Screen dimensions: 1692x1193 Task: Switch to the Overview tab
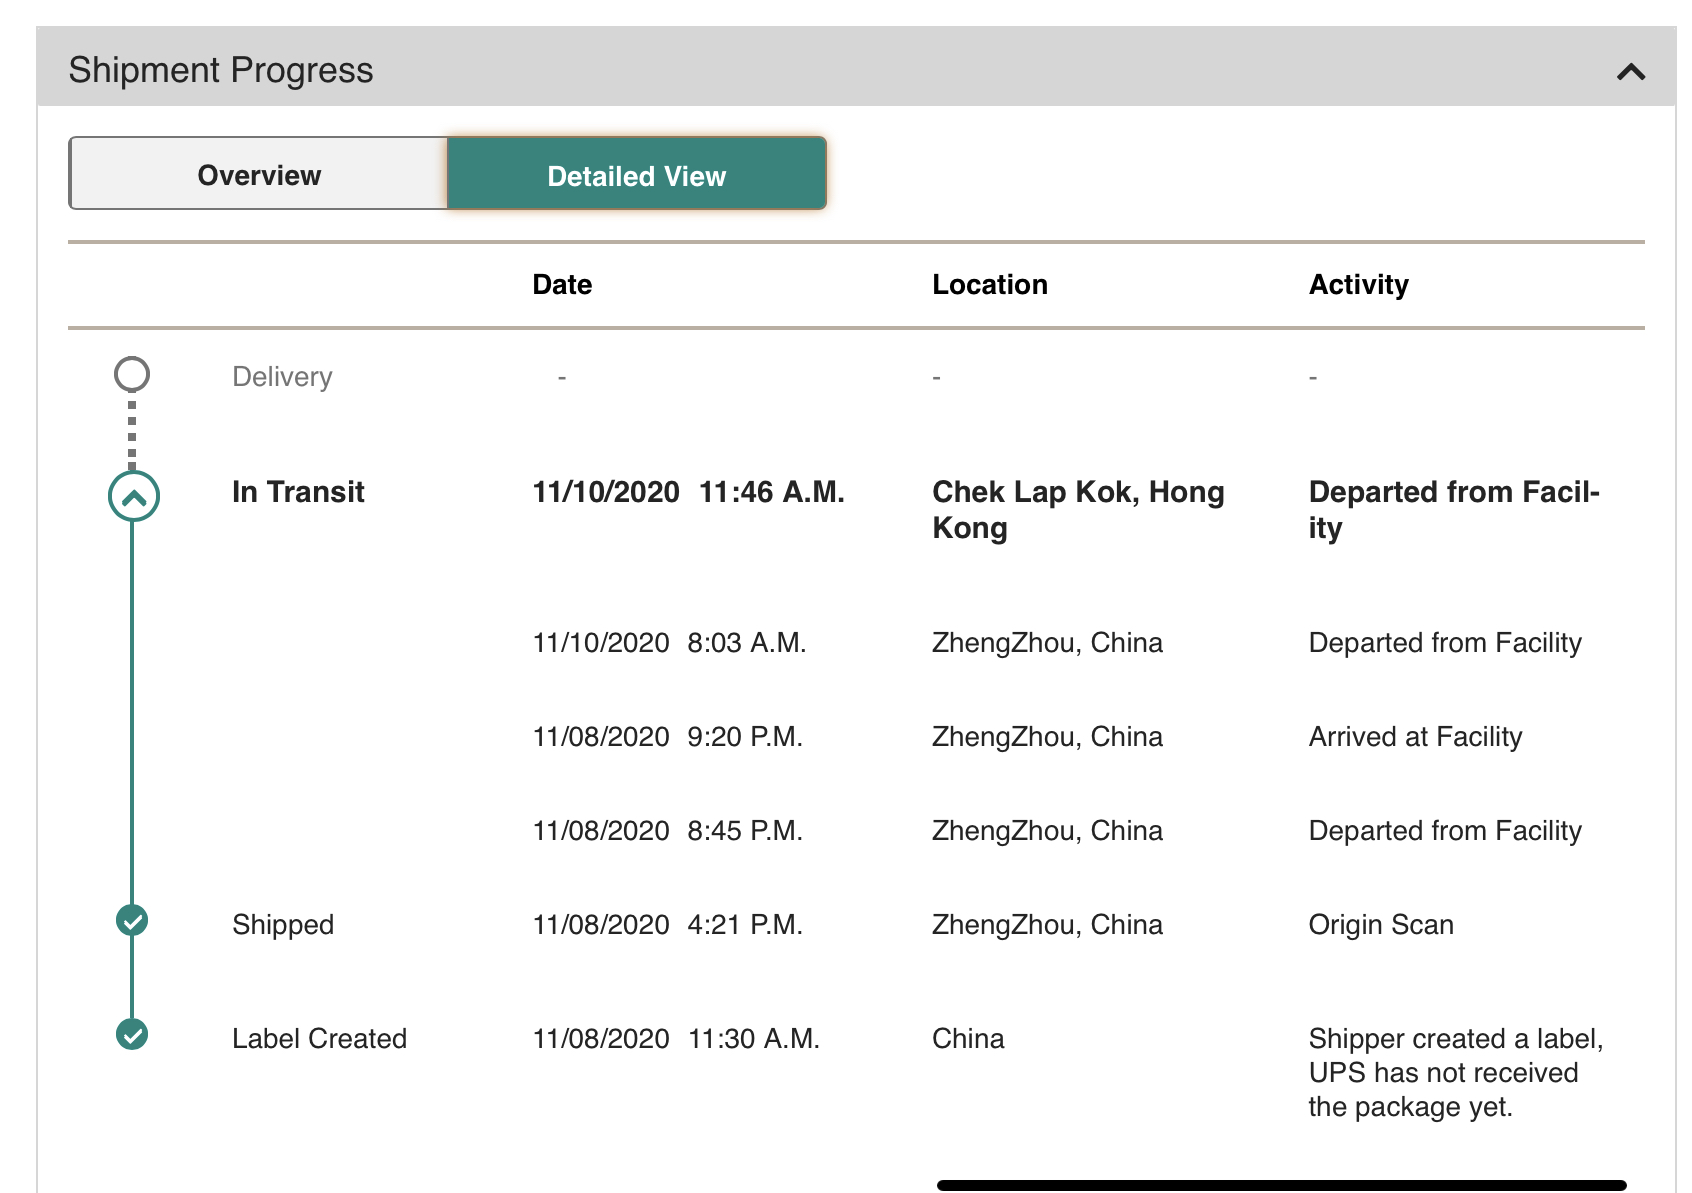258,174
